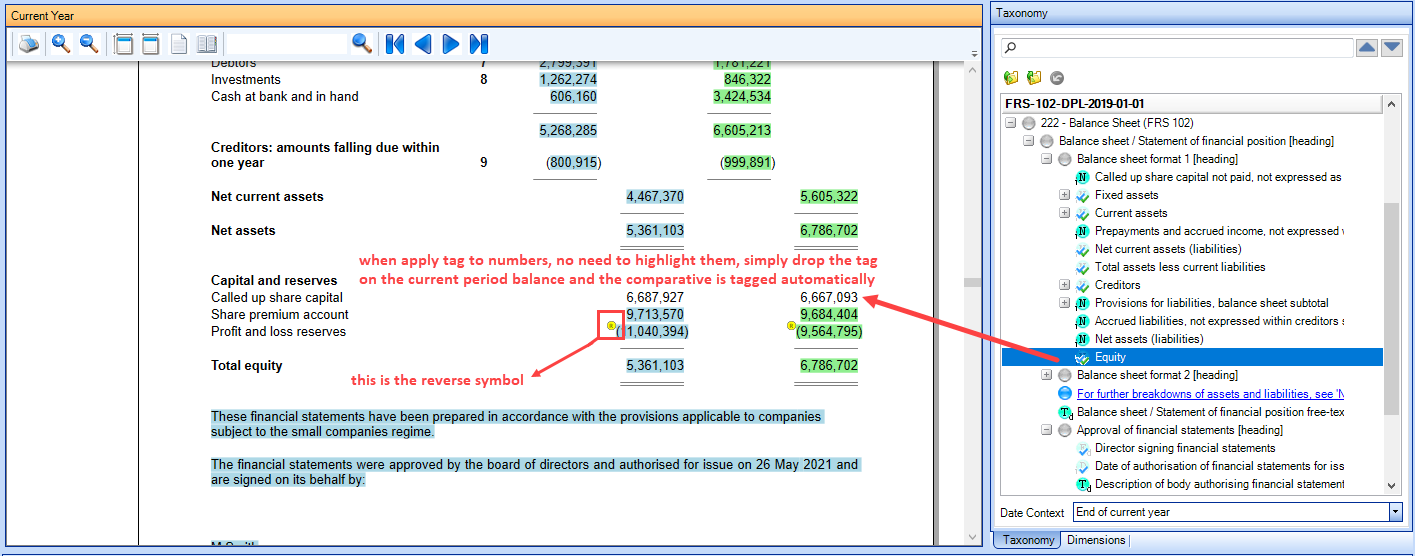Click the taxonomy search down arrow button
1415x556 pixels.
coord(1392,48)
